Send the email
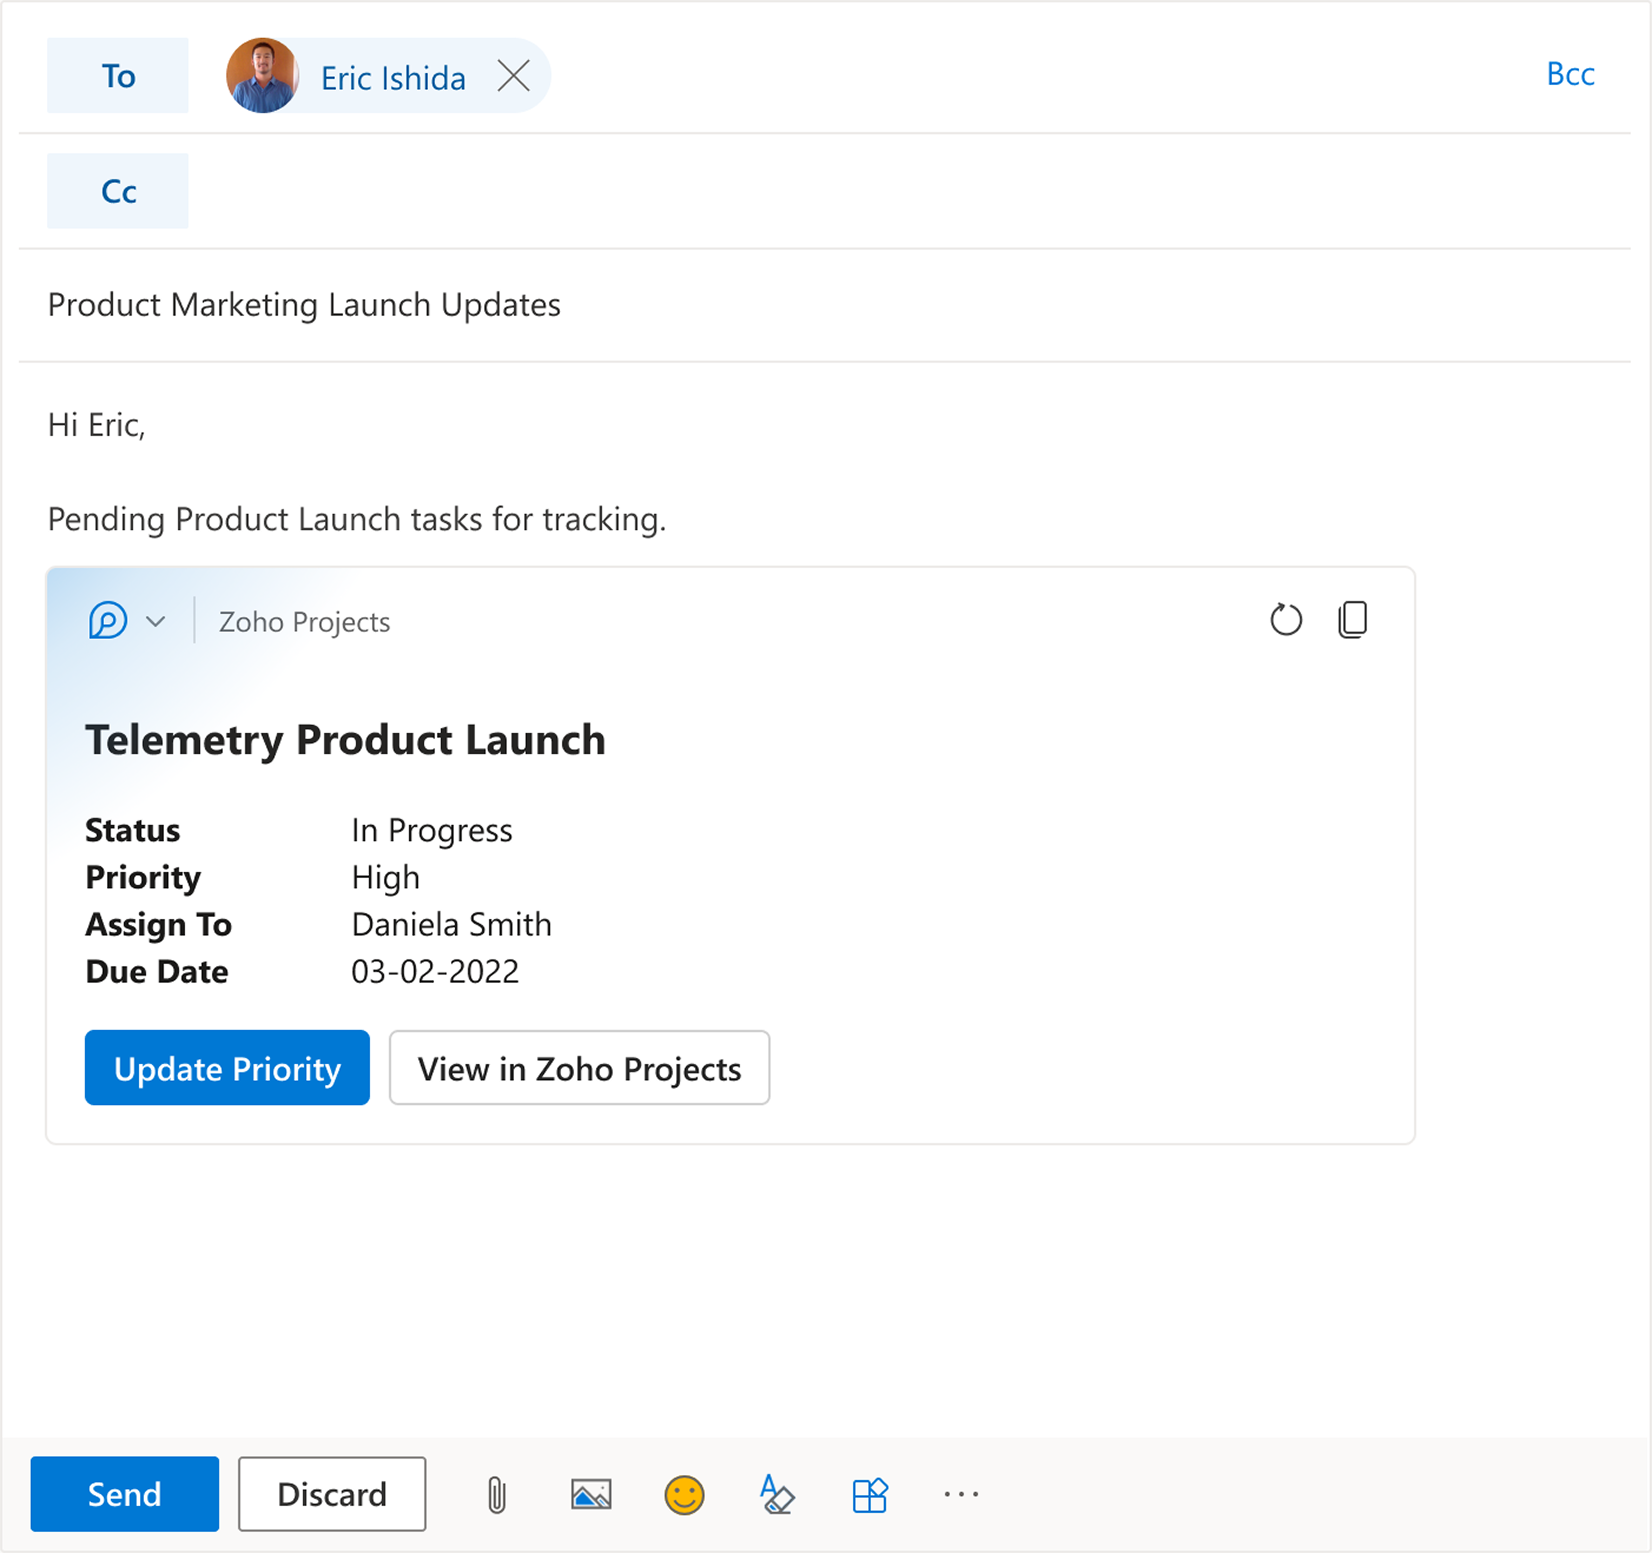The height and width of the screenshot is (1554, 1652). pos(125,1494)
